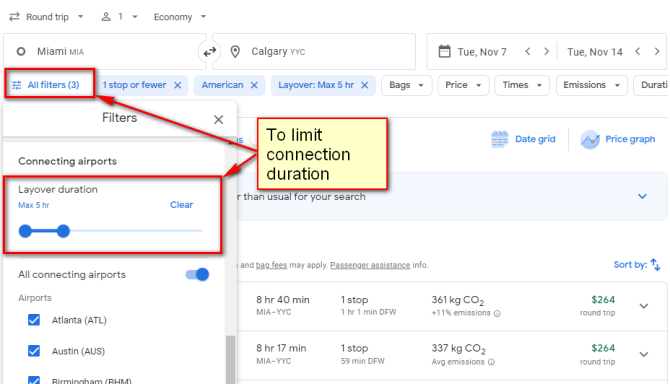Click the Calgary YYC destination field
670x384 pixels.
[x=314, y=52]
